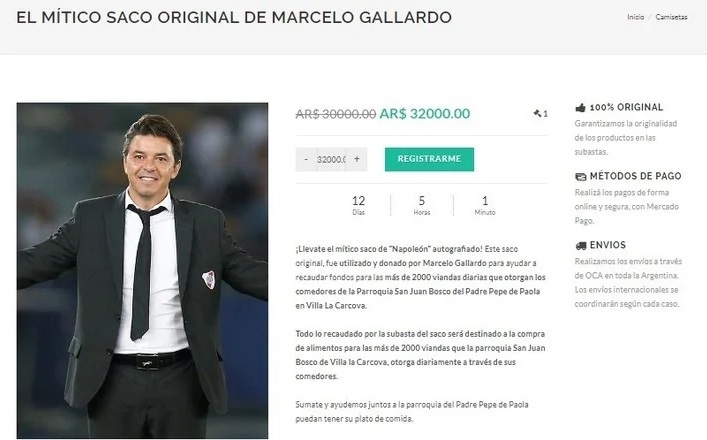Viewport: 707px width, 440px height.
Task: Click the MÉTODOS DE PAGO heading
Action: (x=635, y=176)
